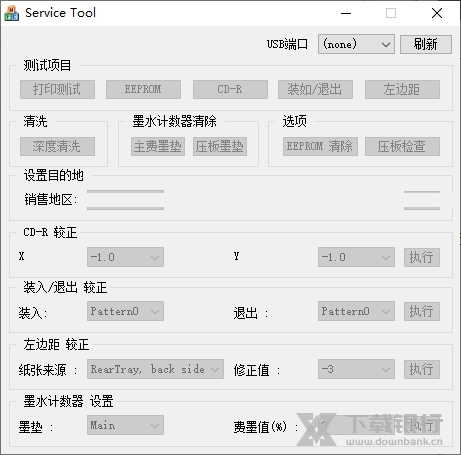461x455 pixels.
Task: Open the 修正值 -3 dropdown
Action: click(356, 369)
